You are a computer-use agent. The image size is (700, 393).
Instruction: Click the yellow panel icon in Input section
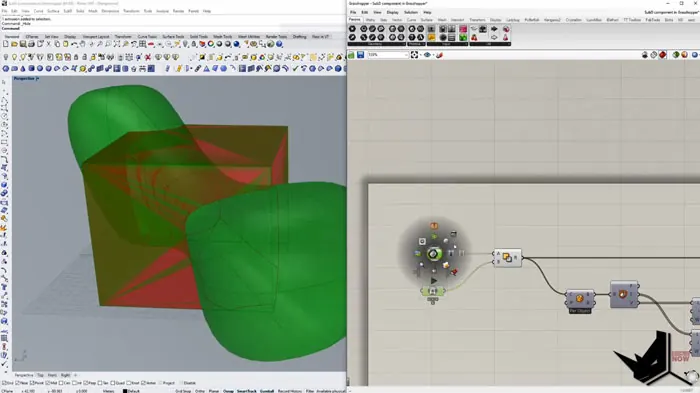click(431, 38)
